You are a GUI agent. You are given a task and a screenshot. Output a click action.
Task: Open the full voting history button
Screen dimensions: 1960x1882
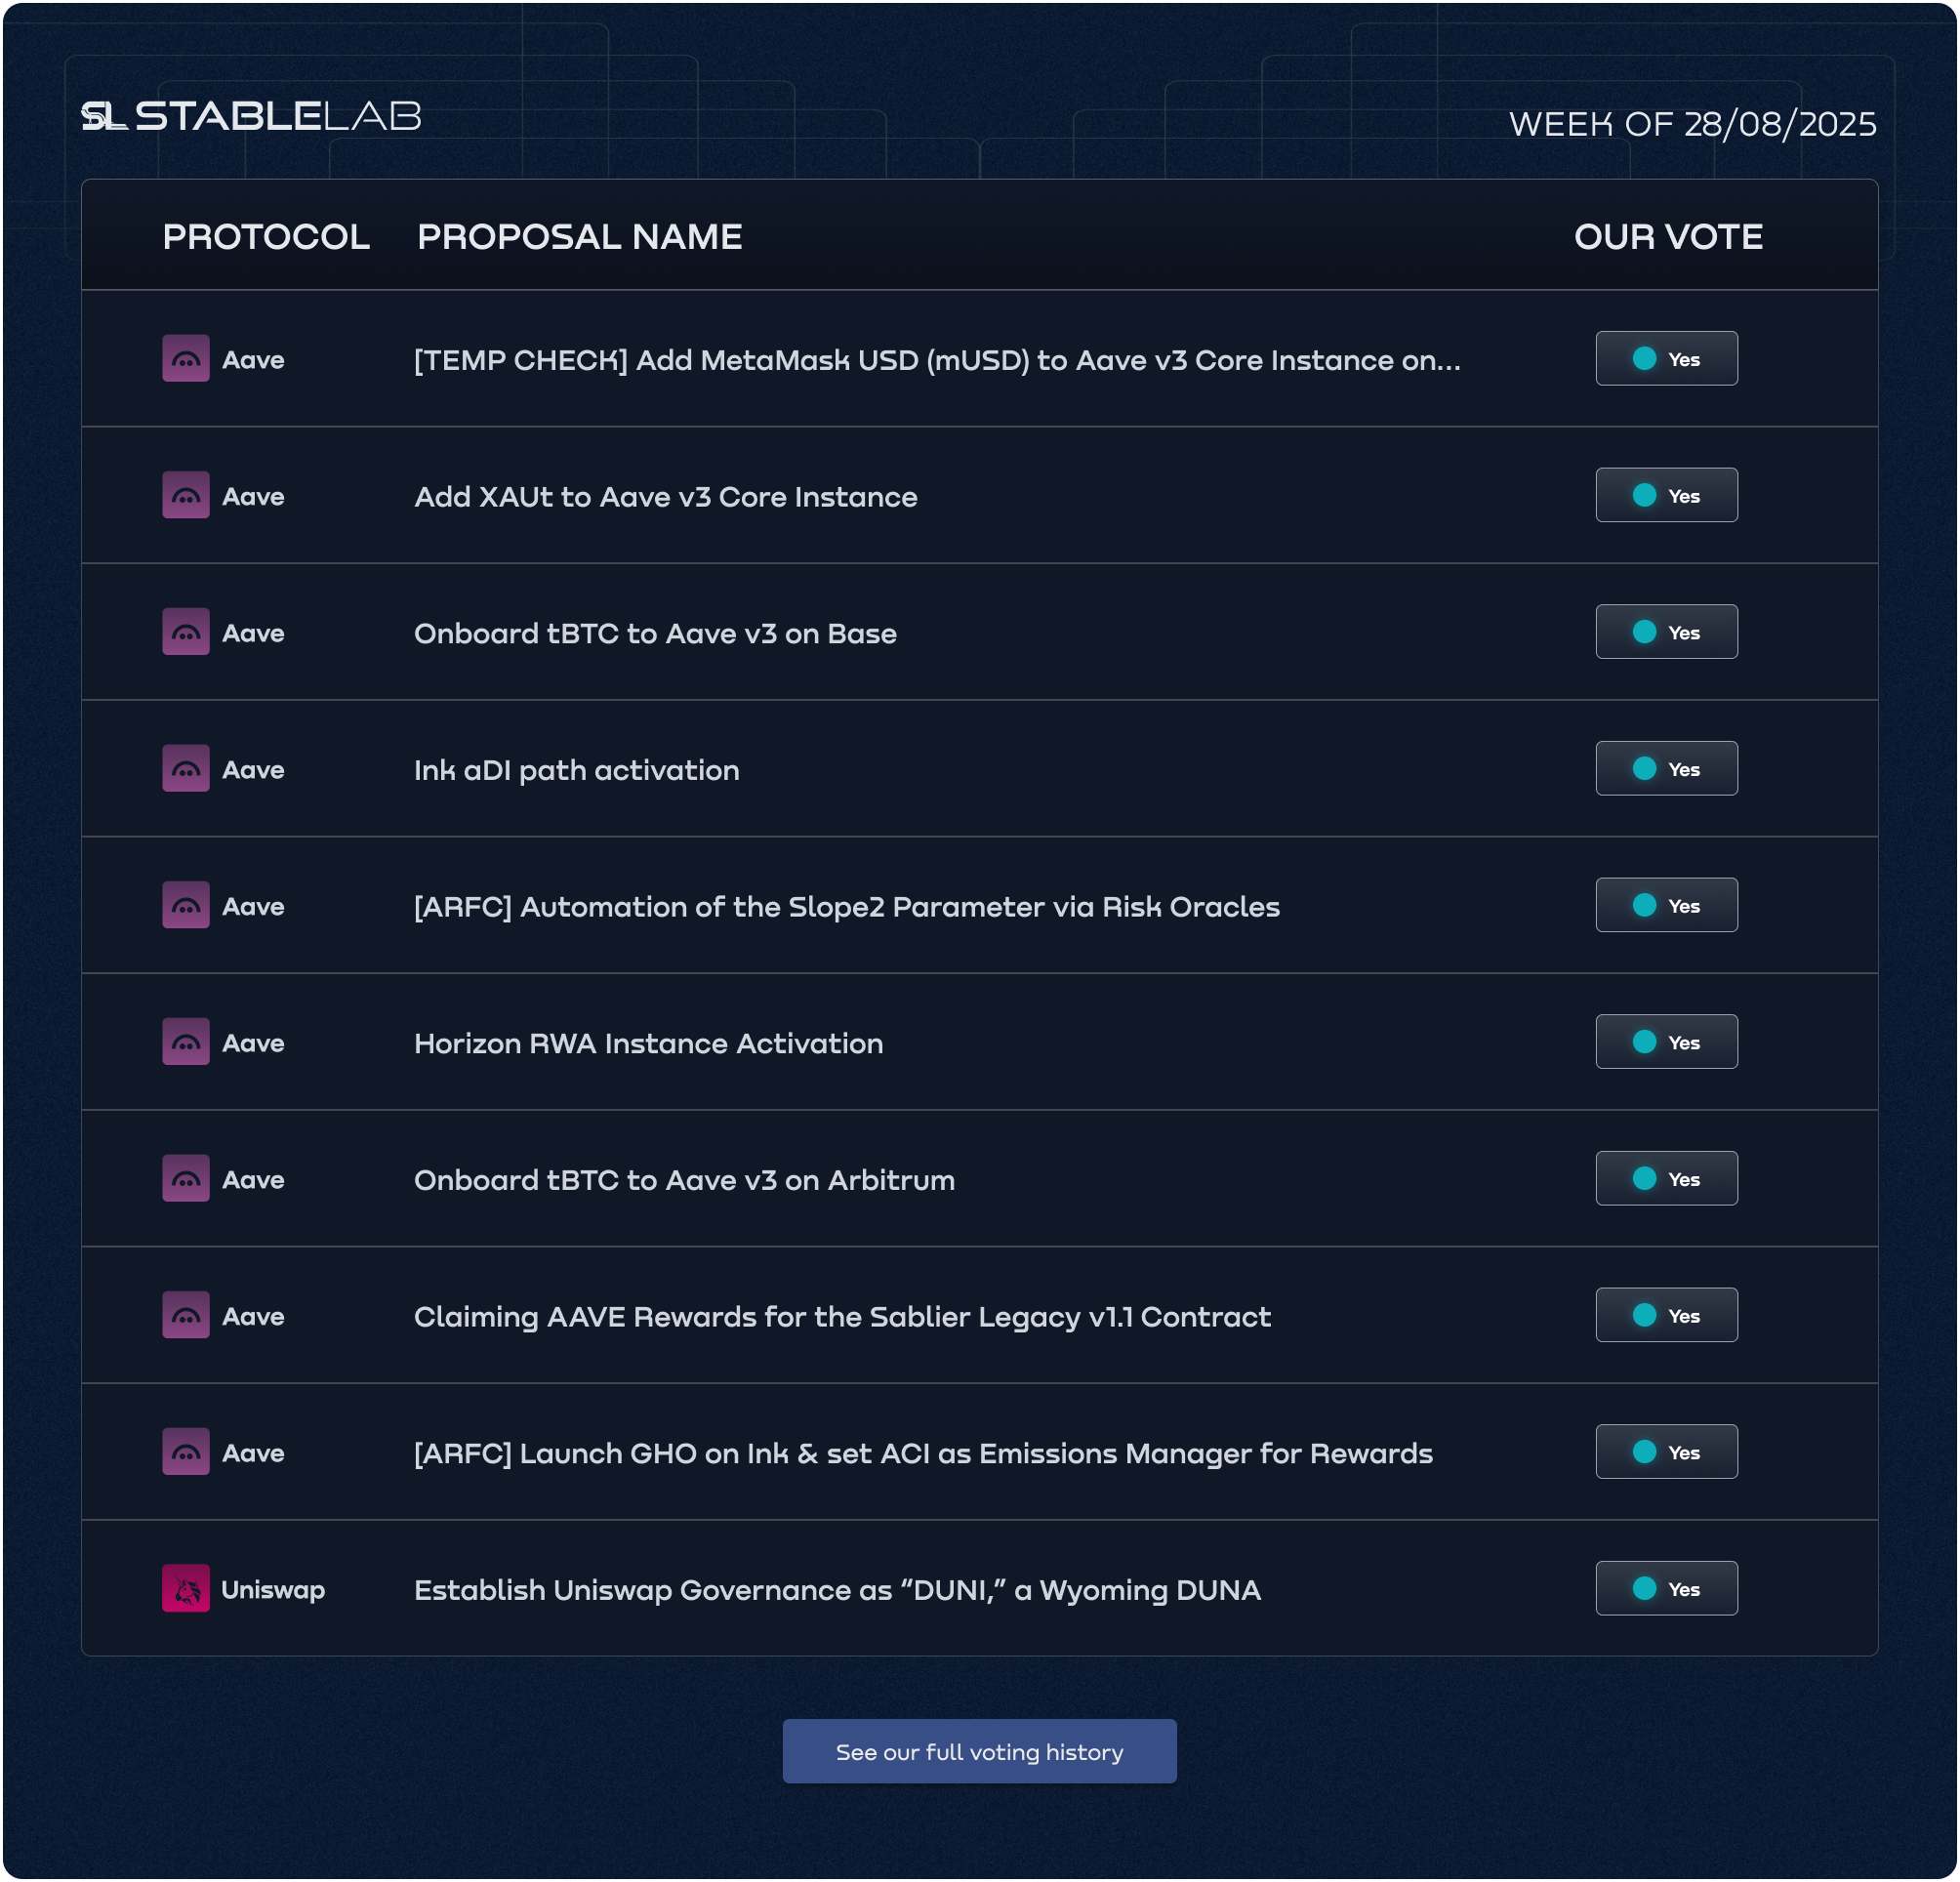pyautogui.click(x=979, y=1752)
